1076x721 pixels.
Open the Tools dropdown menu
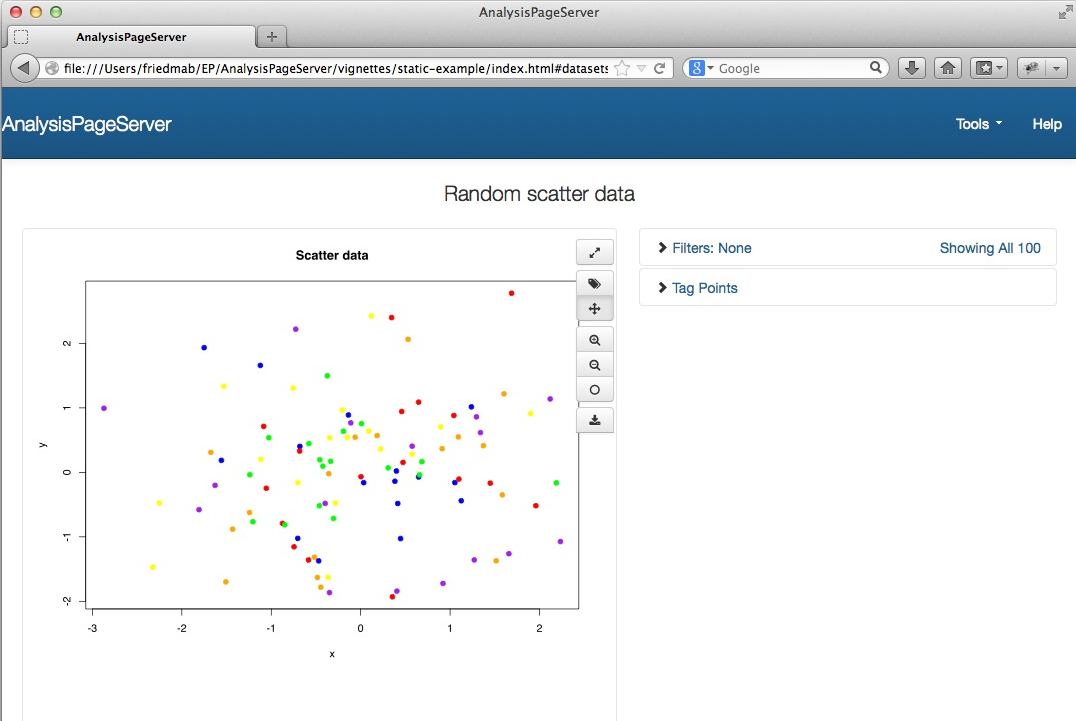tap(978, 124)
